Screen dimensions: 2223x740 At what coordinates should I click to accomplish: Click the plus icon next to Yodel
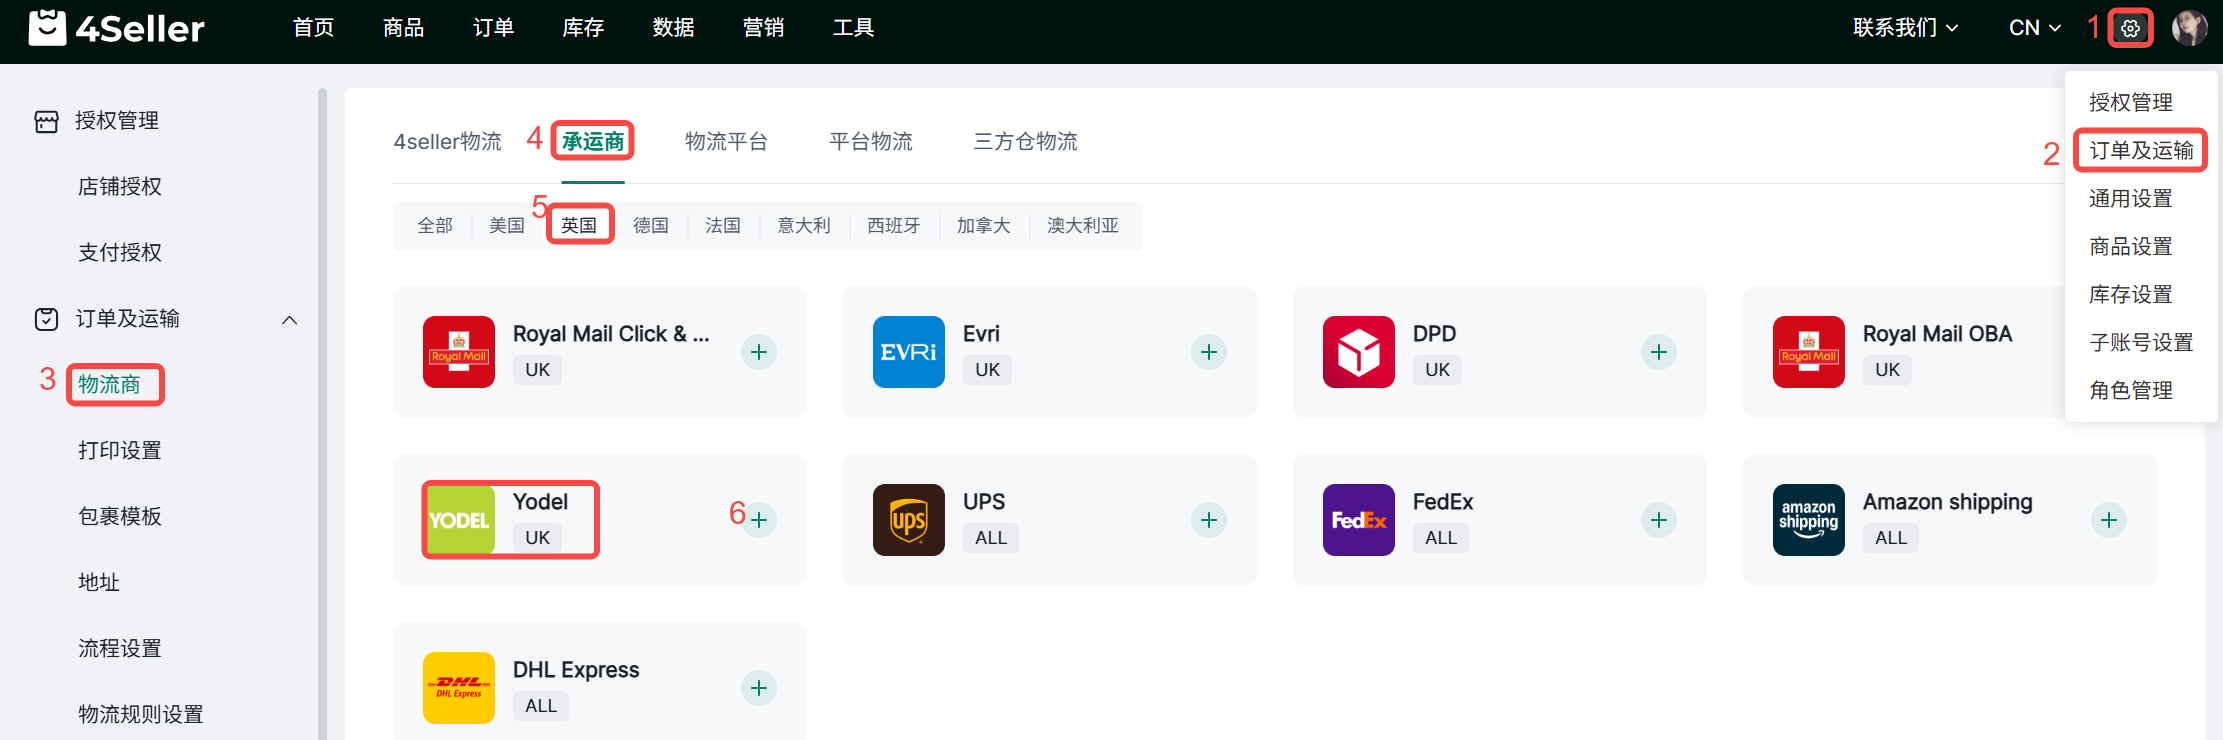(759, 520)
